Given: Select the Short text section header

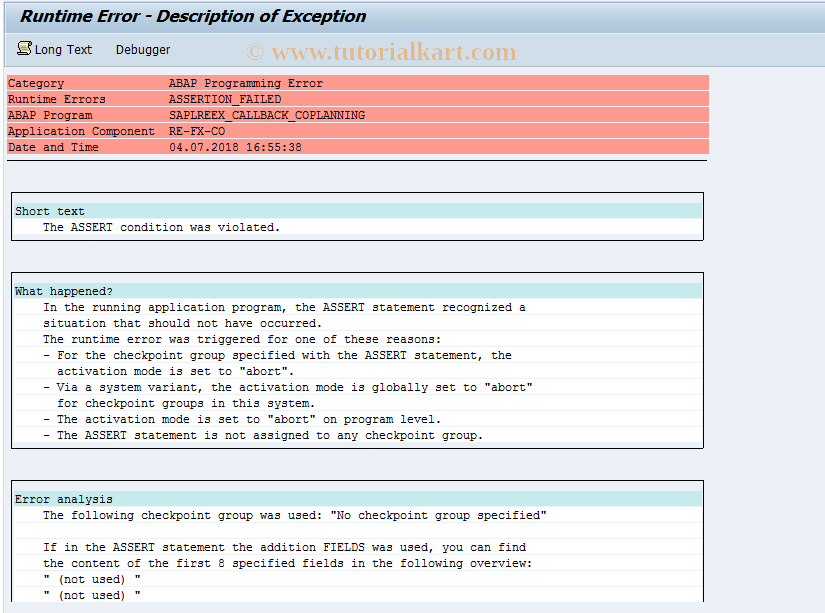Looking at the screenshot, I should click(x=46, y=211).
